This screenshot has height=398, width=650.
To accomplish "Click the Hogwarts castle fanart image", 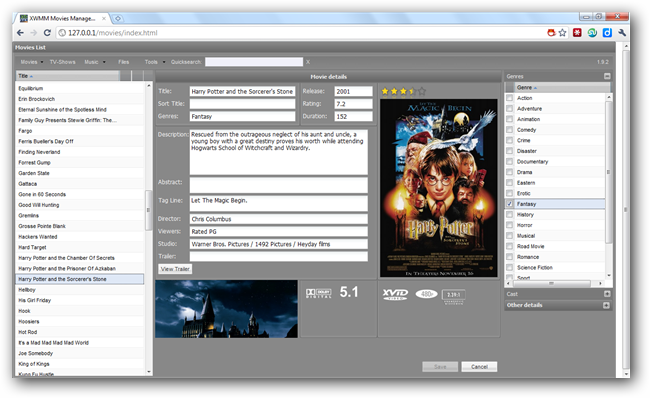I will [226, 309].
